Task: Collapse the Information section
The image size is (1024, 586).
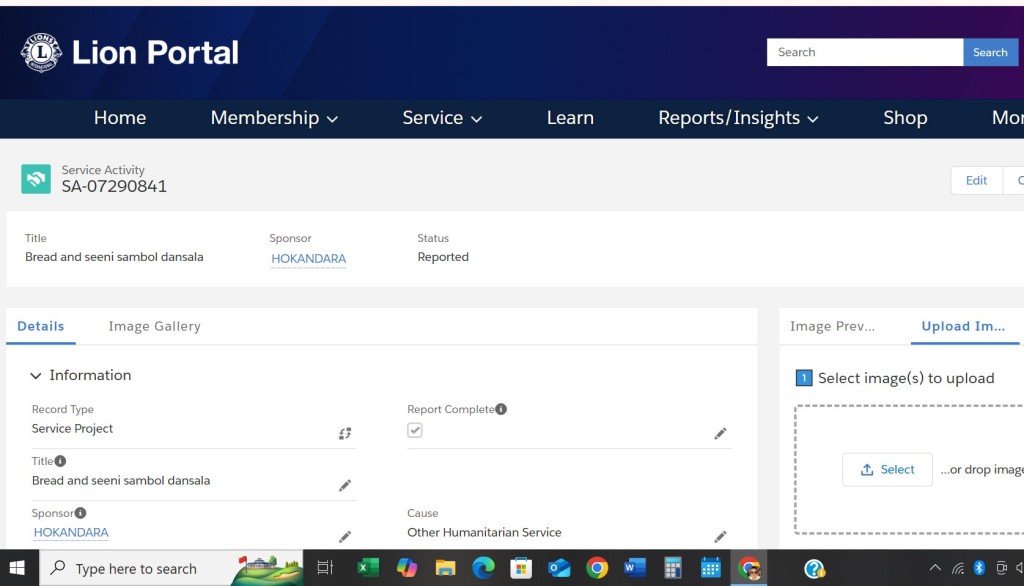Action: (36, 375)
